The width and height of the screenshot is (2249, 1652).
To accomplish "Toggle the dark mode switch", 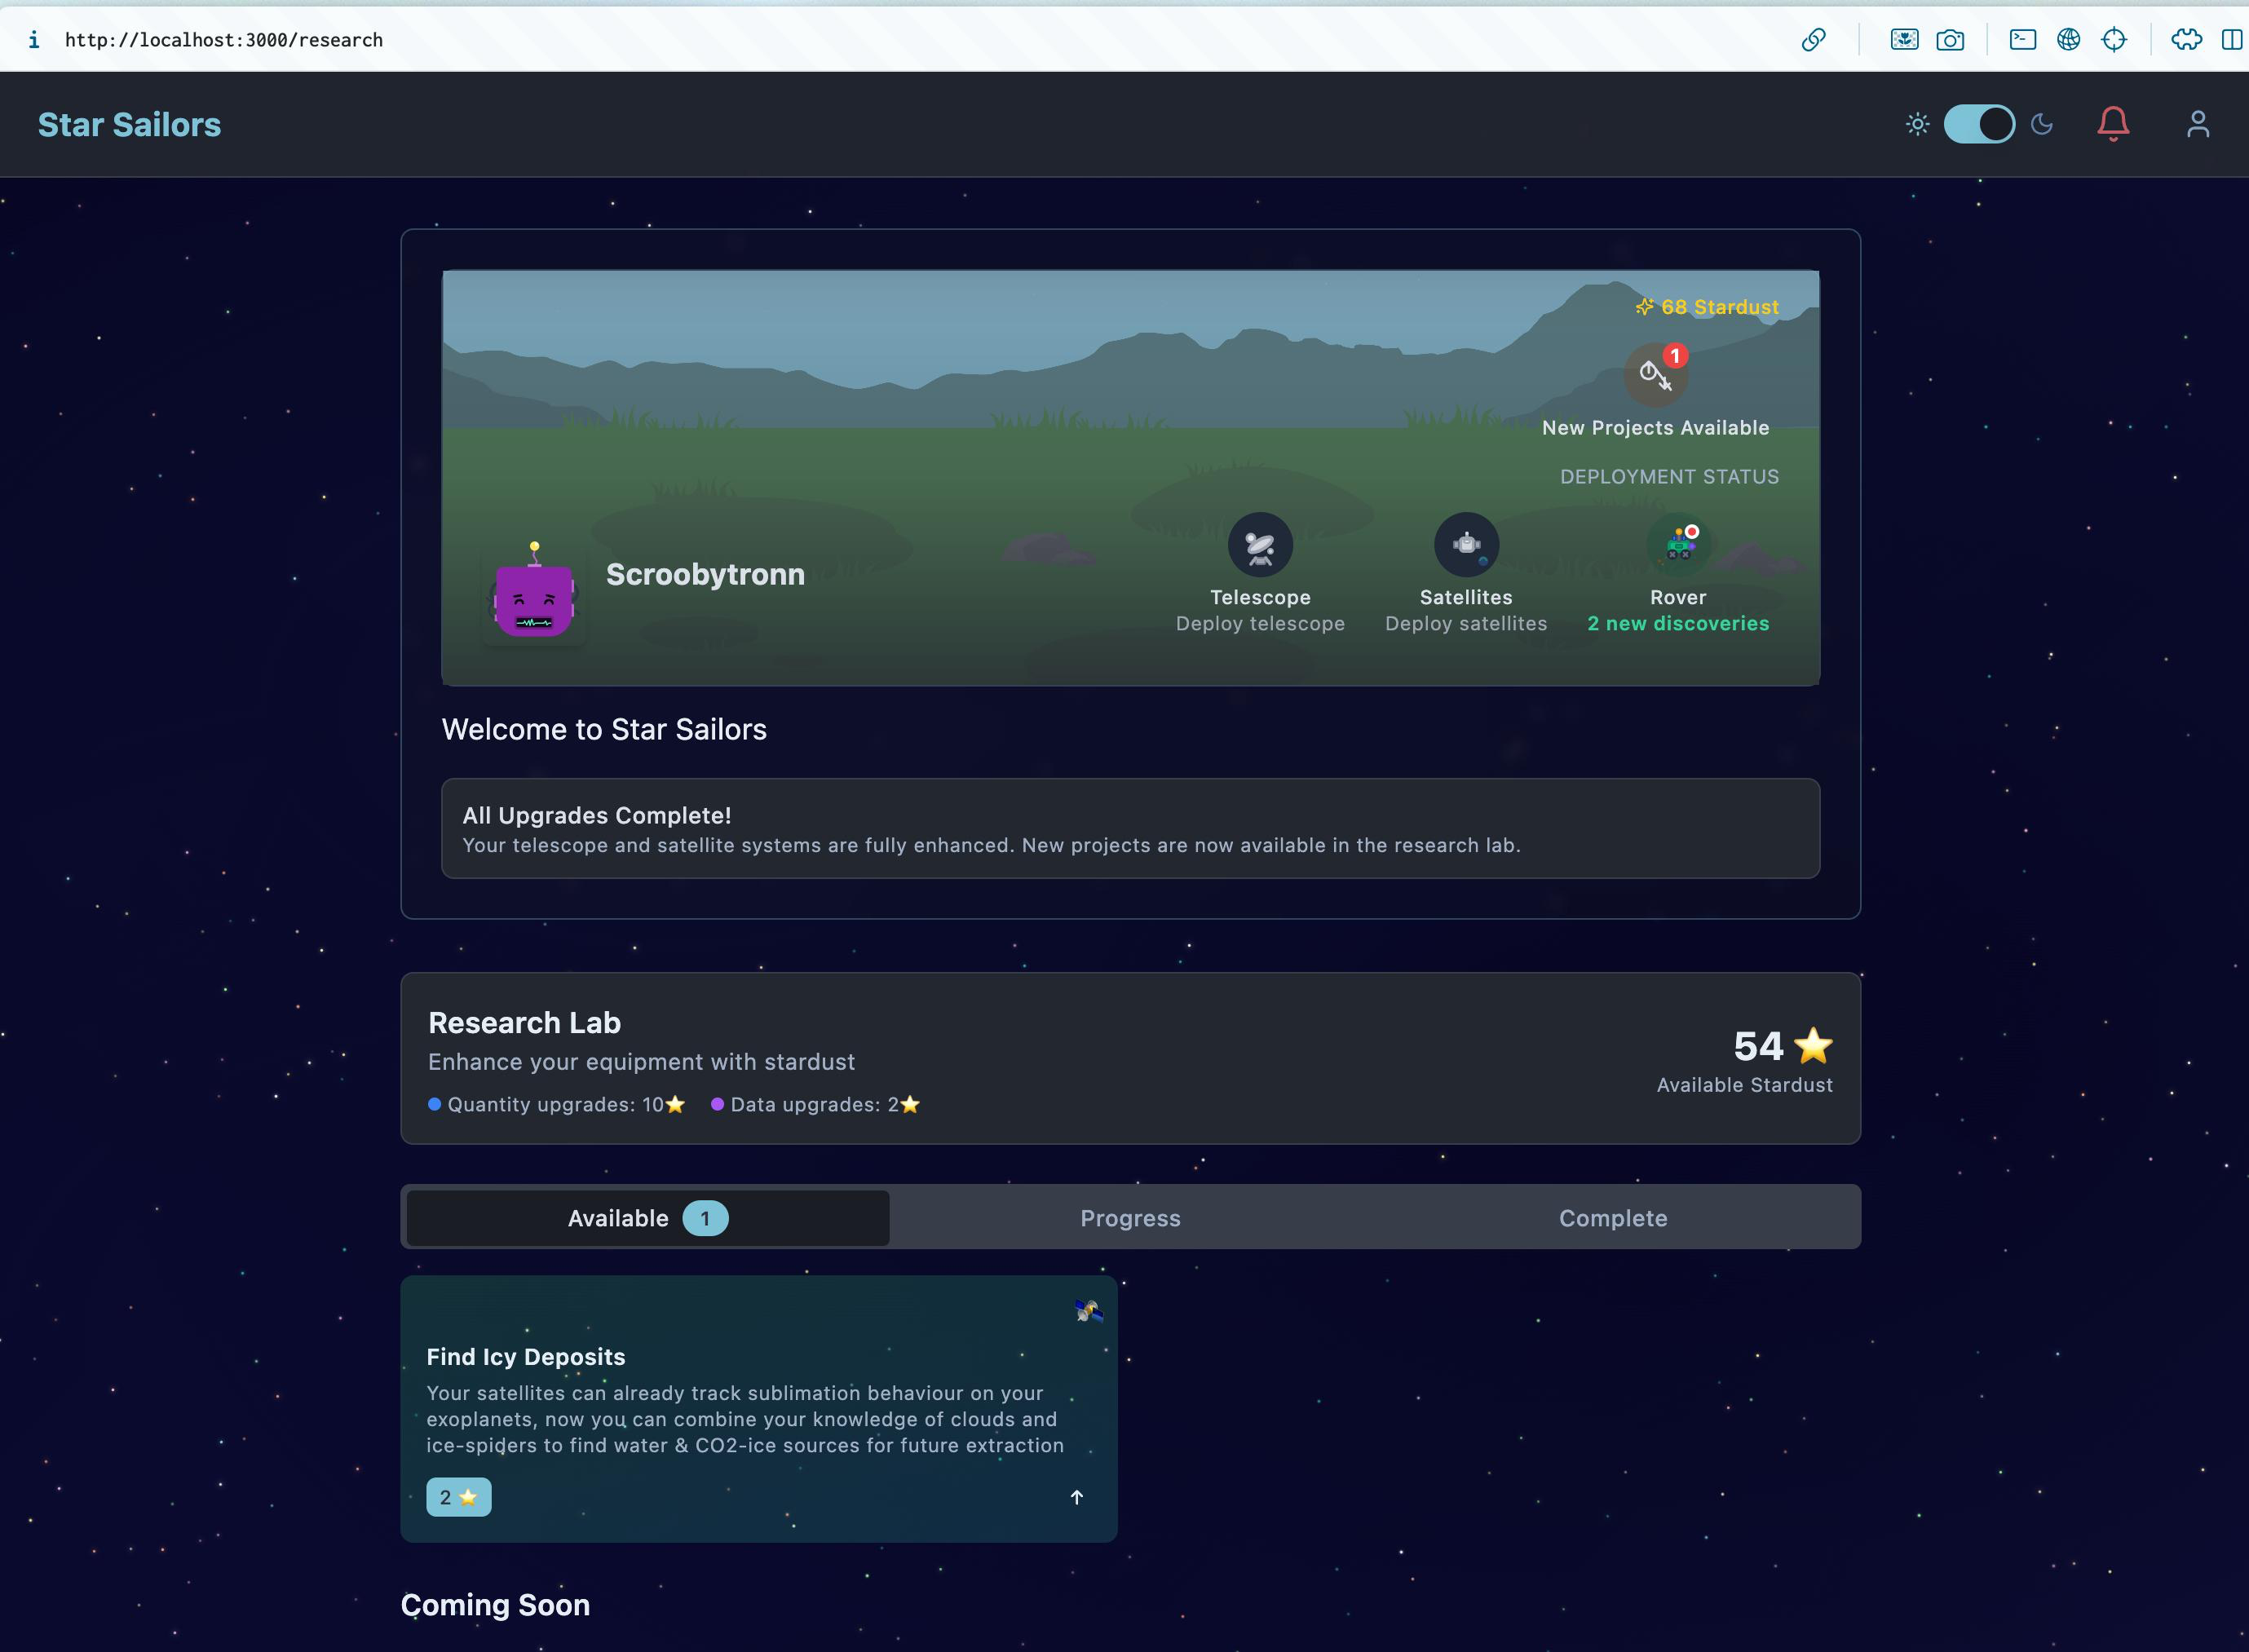I will (x=1978, y=124).
